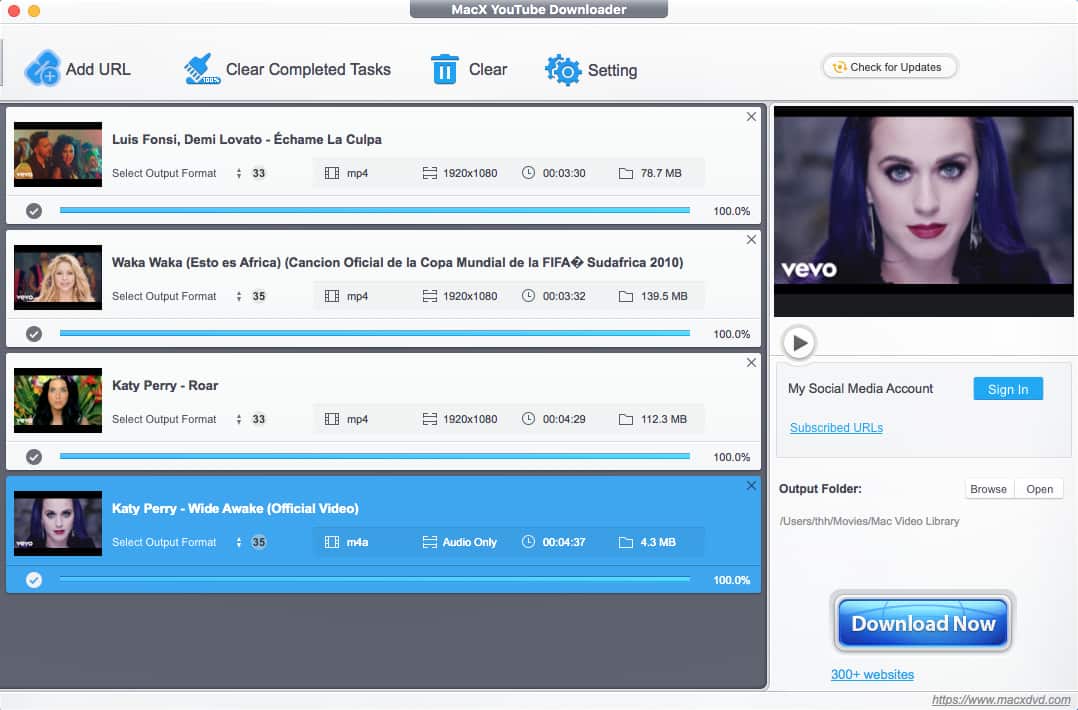Click the Clear Completed Tasks broom icon

click(x=195, y=66)
